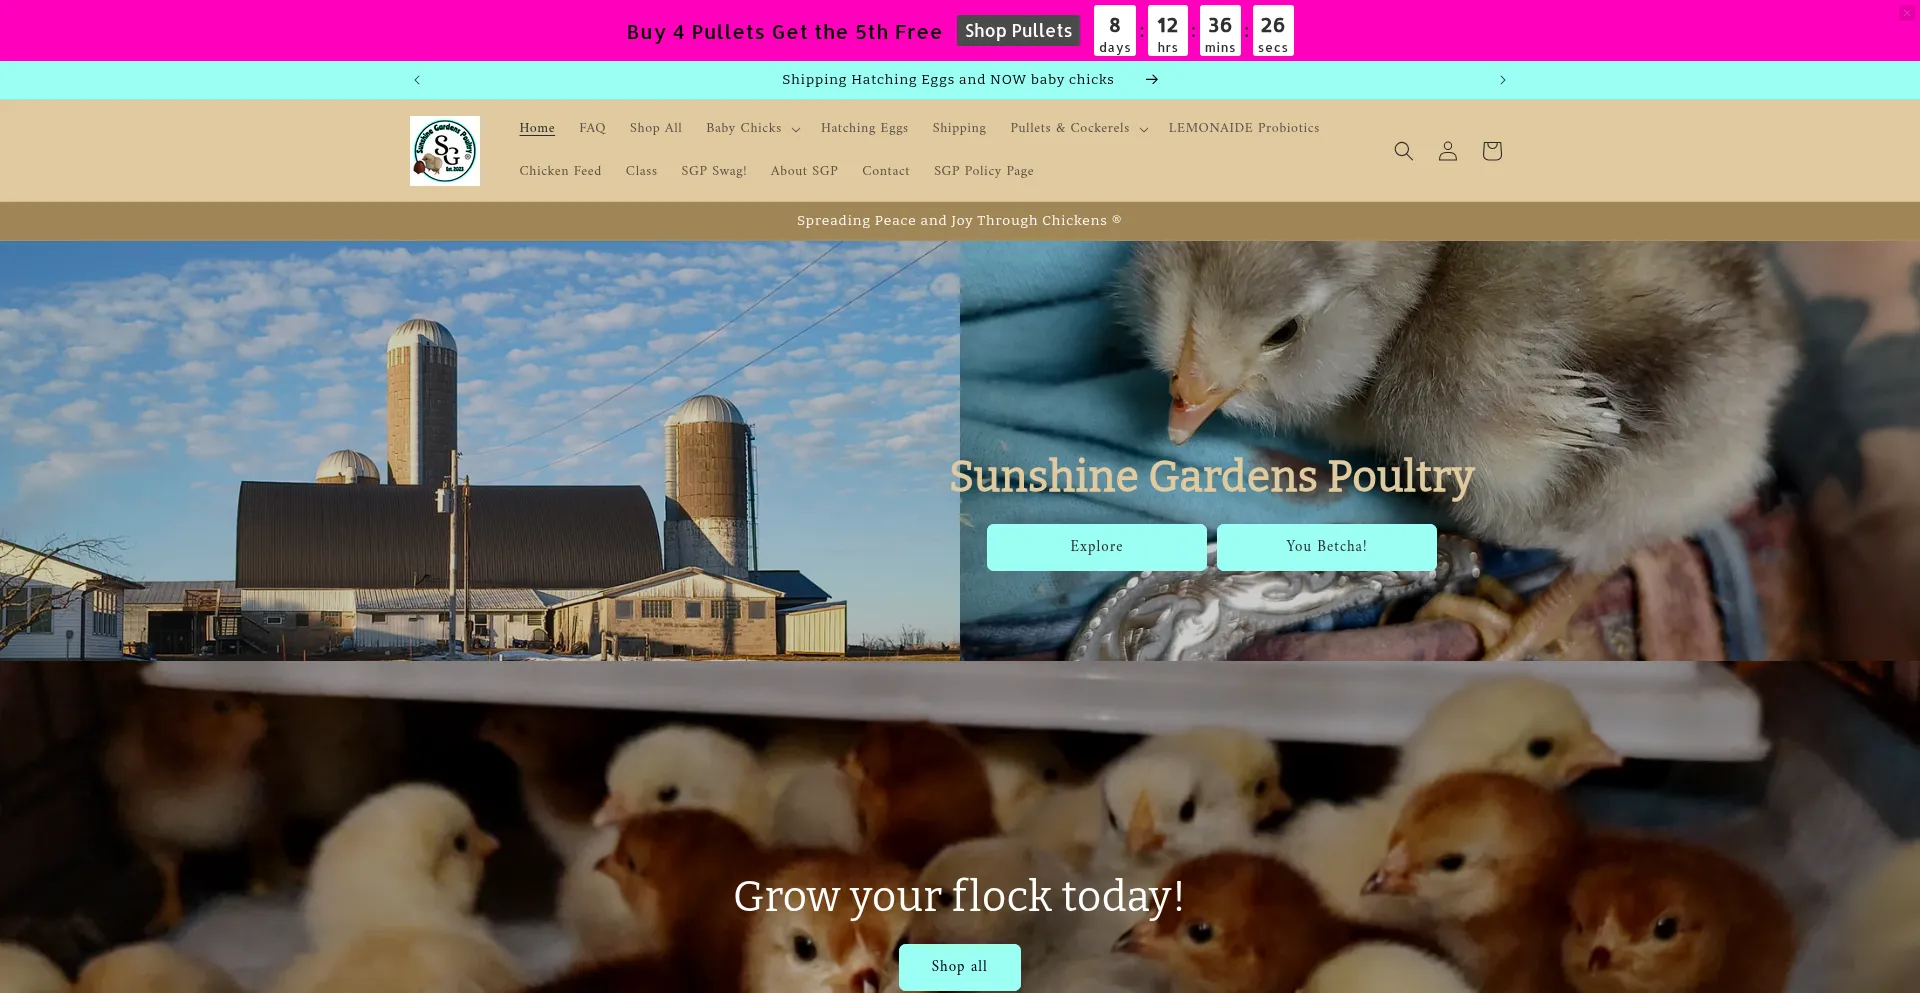Click the Grow your flock today! heading

click(x=960, y=897)
